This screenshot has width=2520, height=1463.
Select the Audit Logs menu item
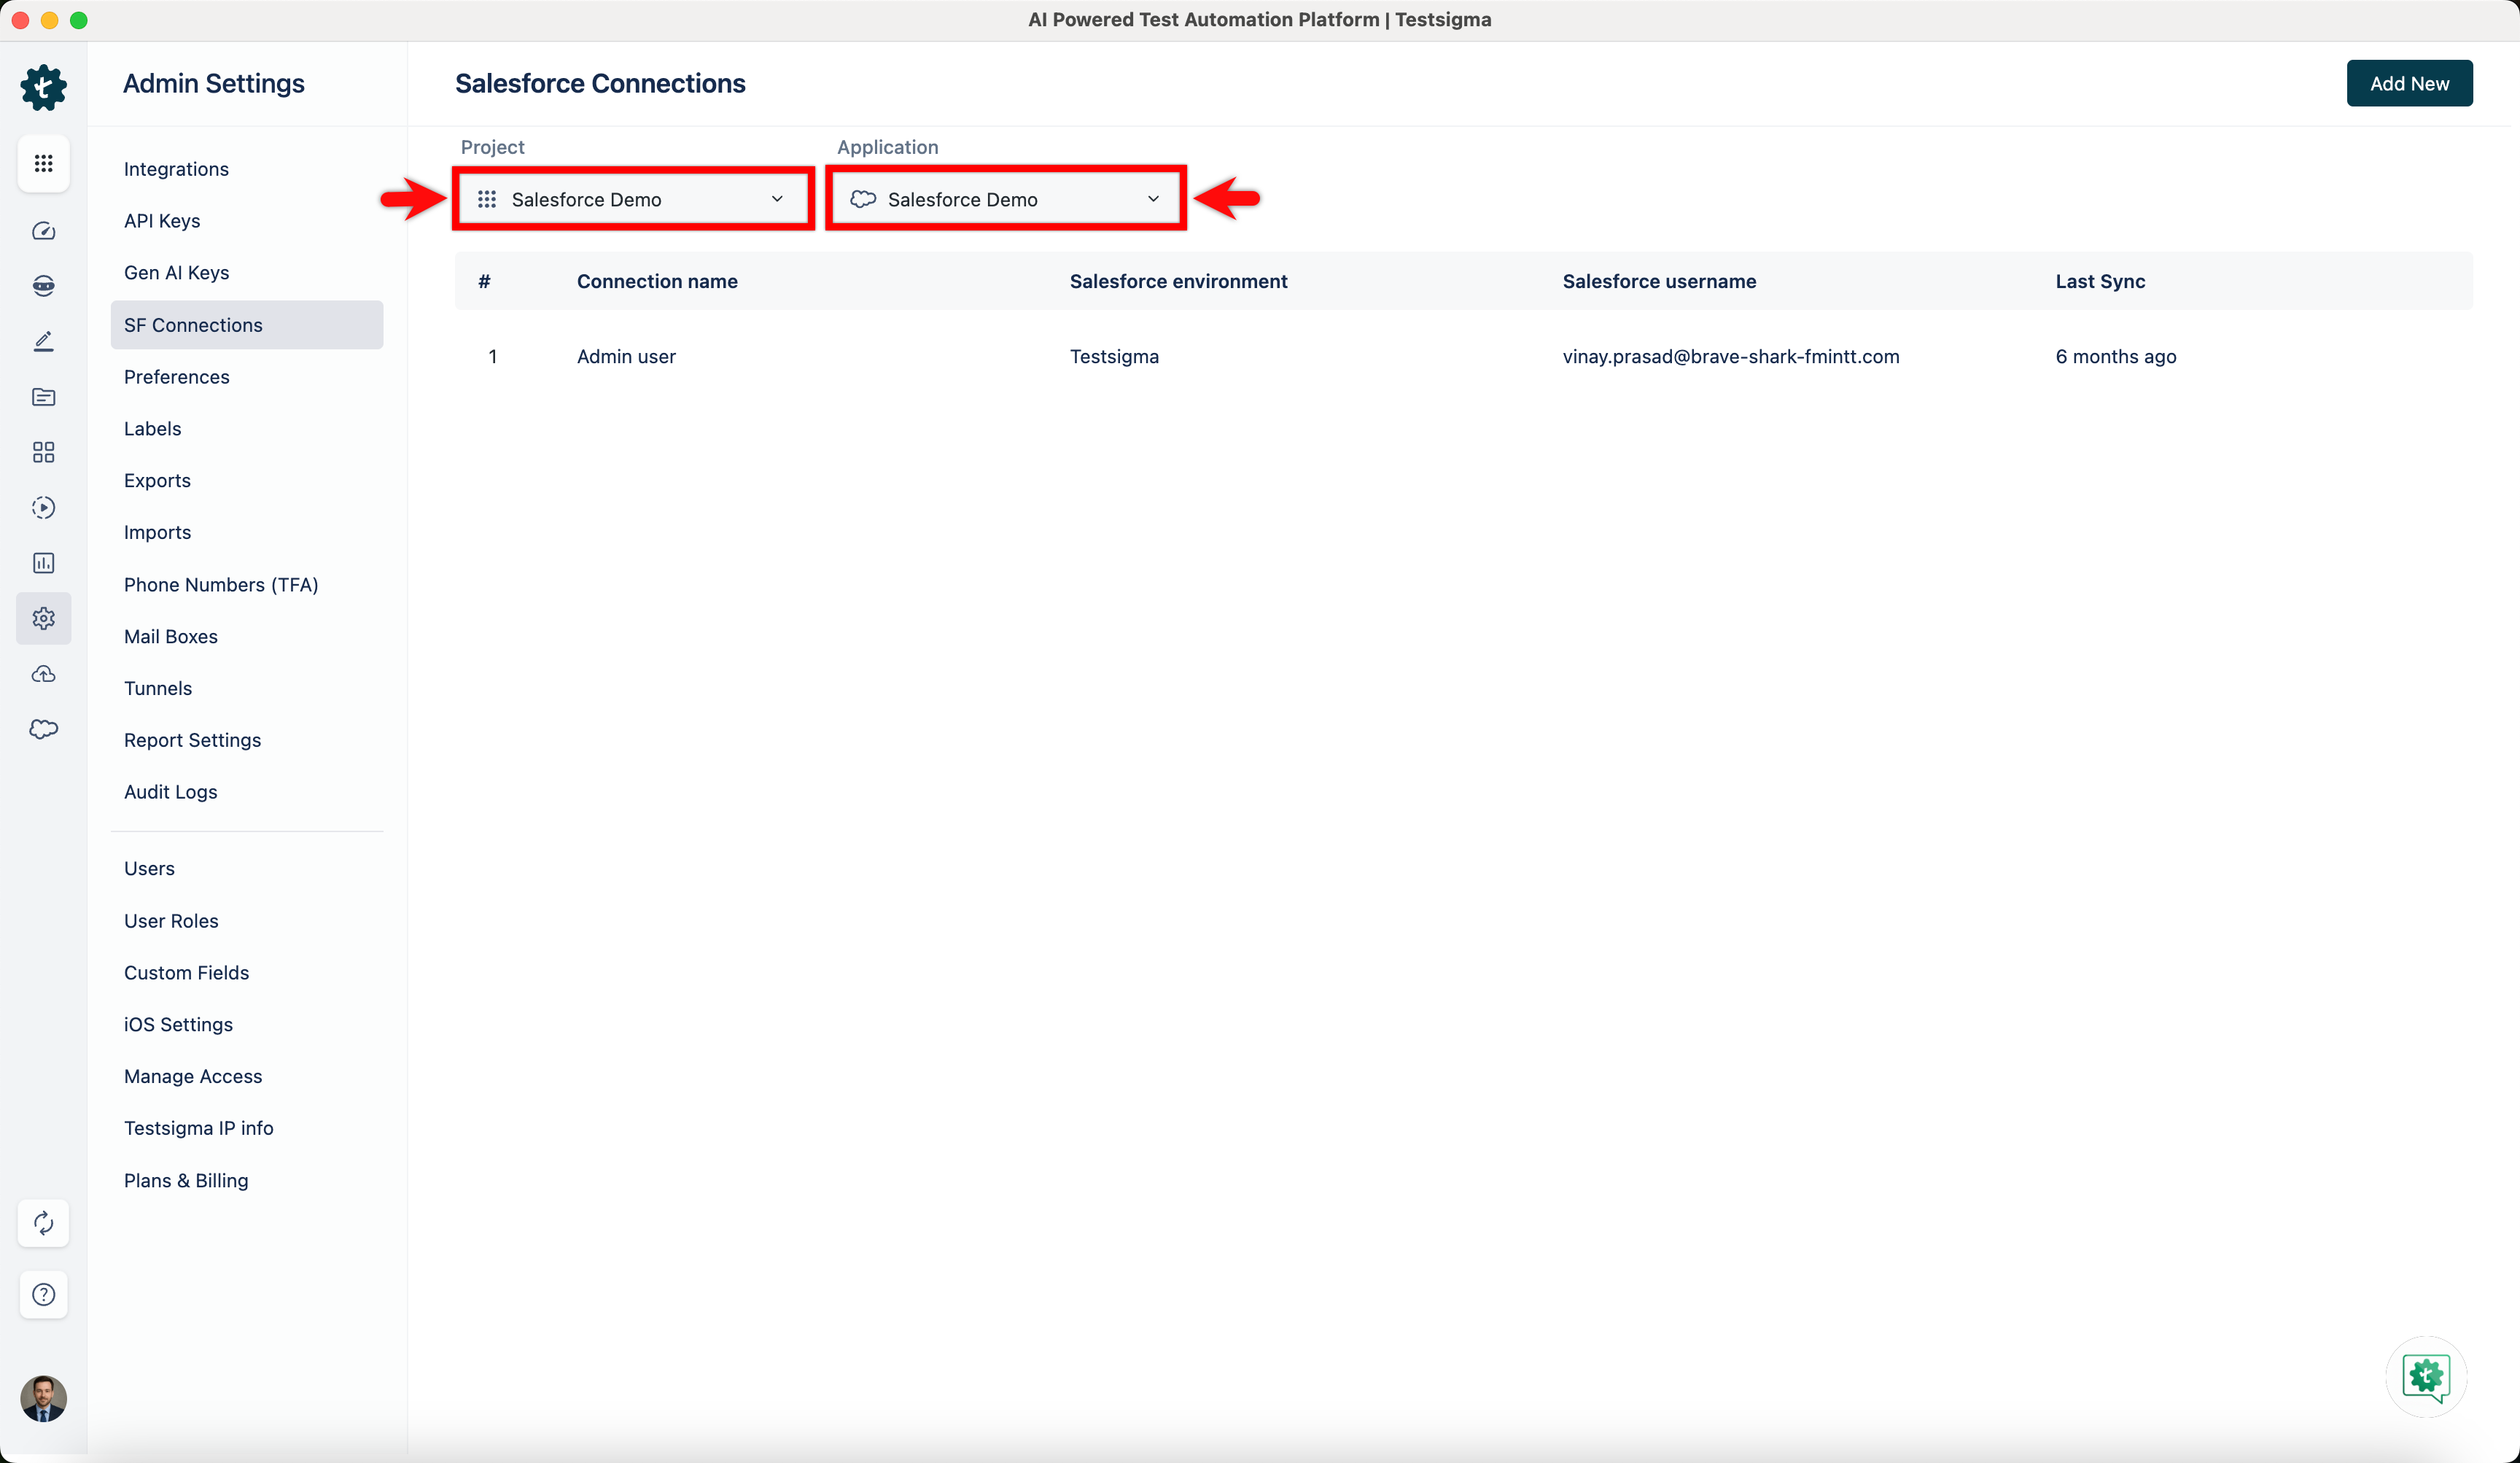click(170, 792)
